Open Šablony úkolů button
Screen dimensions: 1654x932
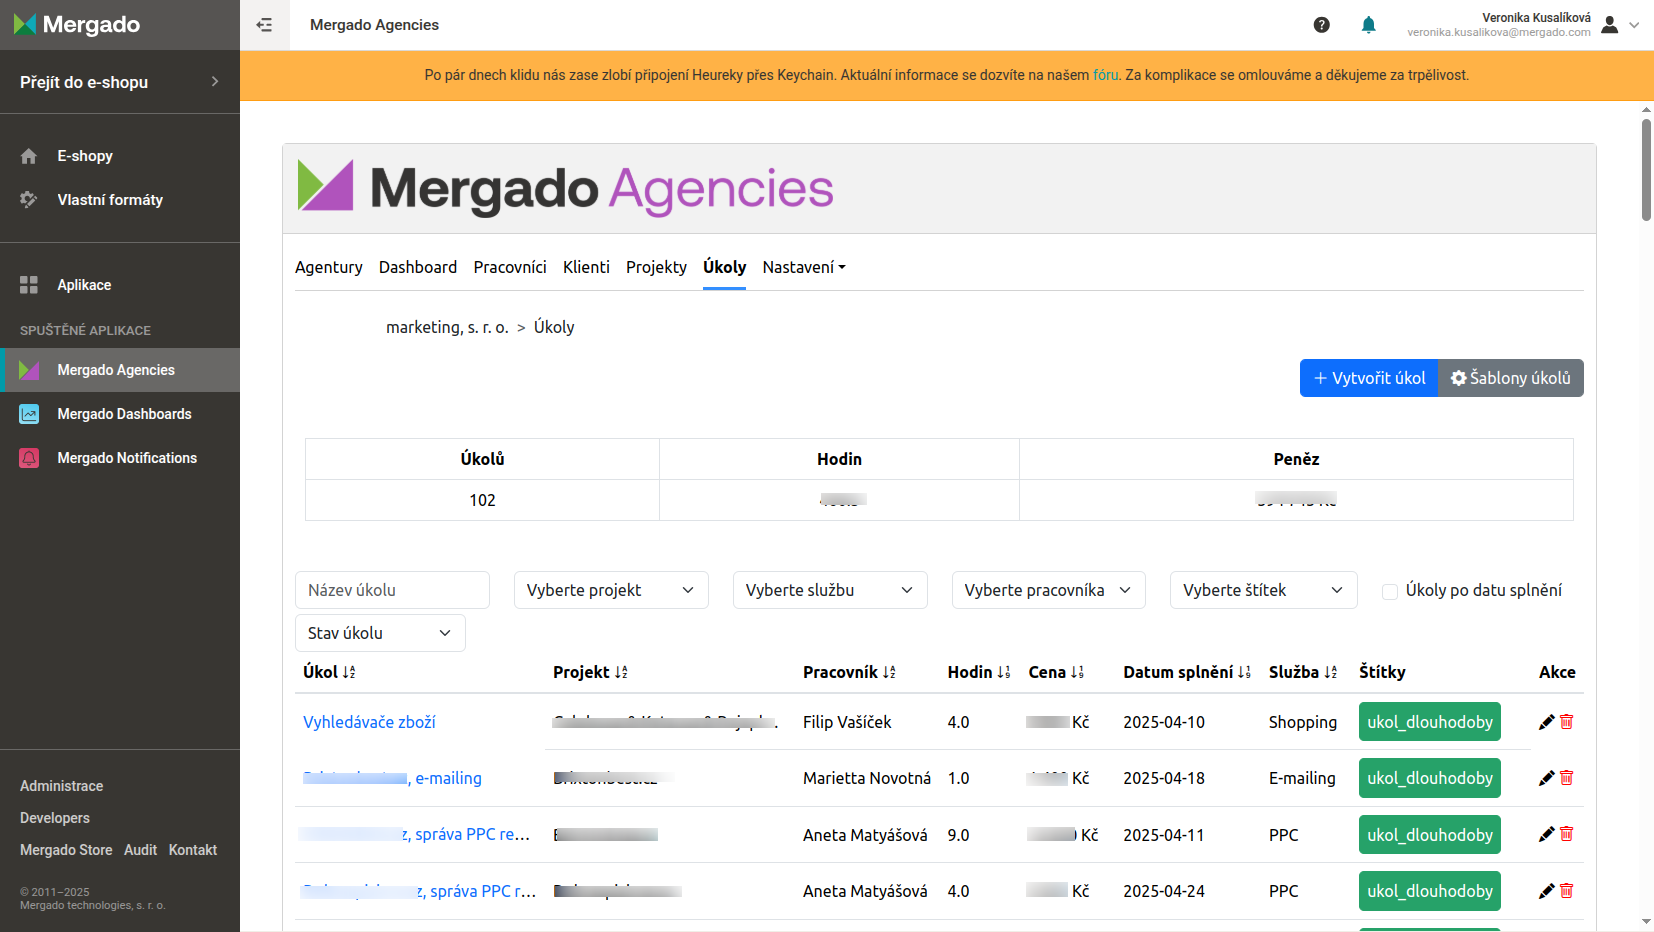(x=1510, y=378)
